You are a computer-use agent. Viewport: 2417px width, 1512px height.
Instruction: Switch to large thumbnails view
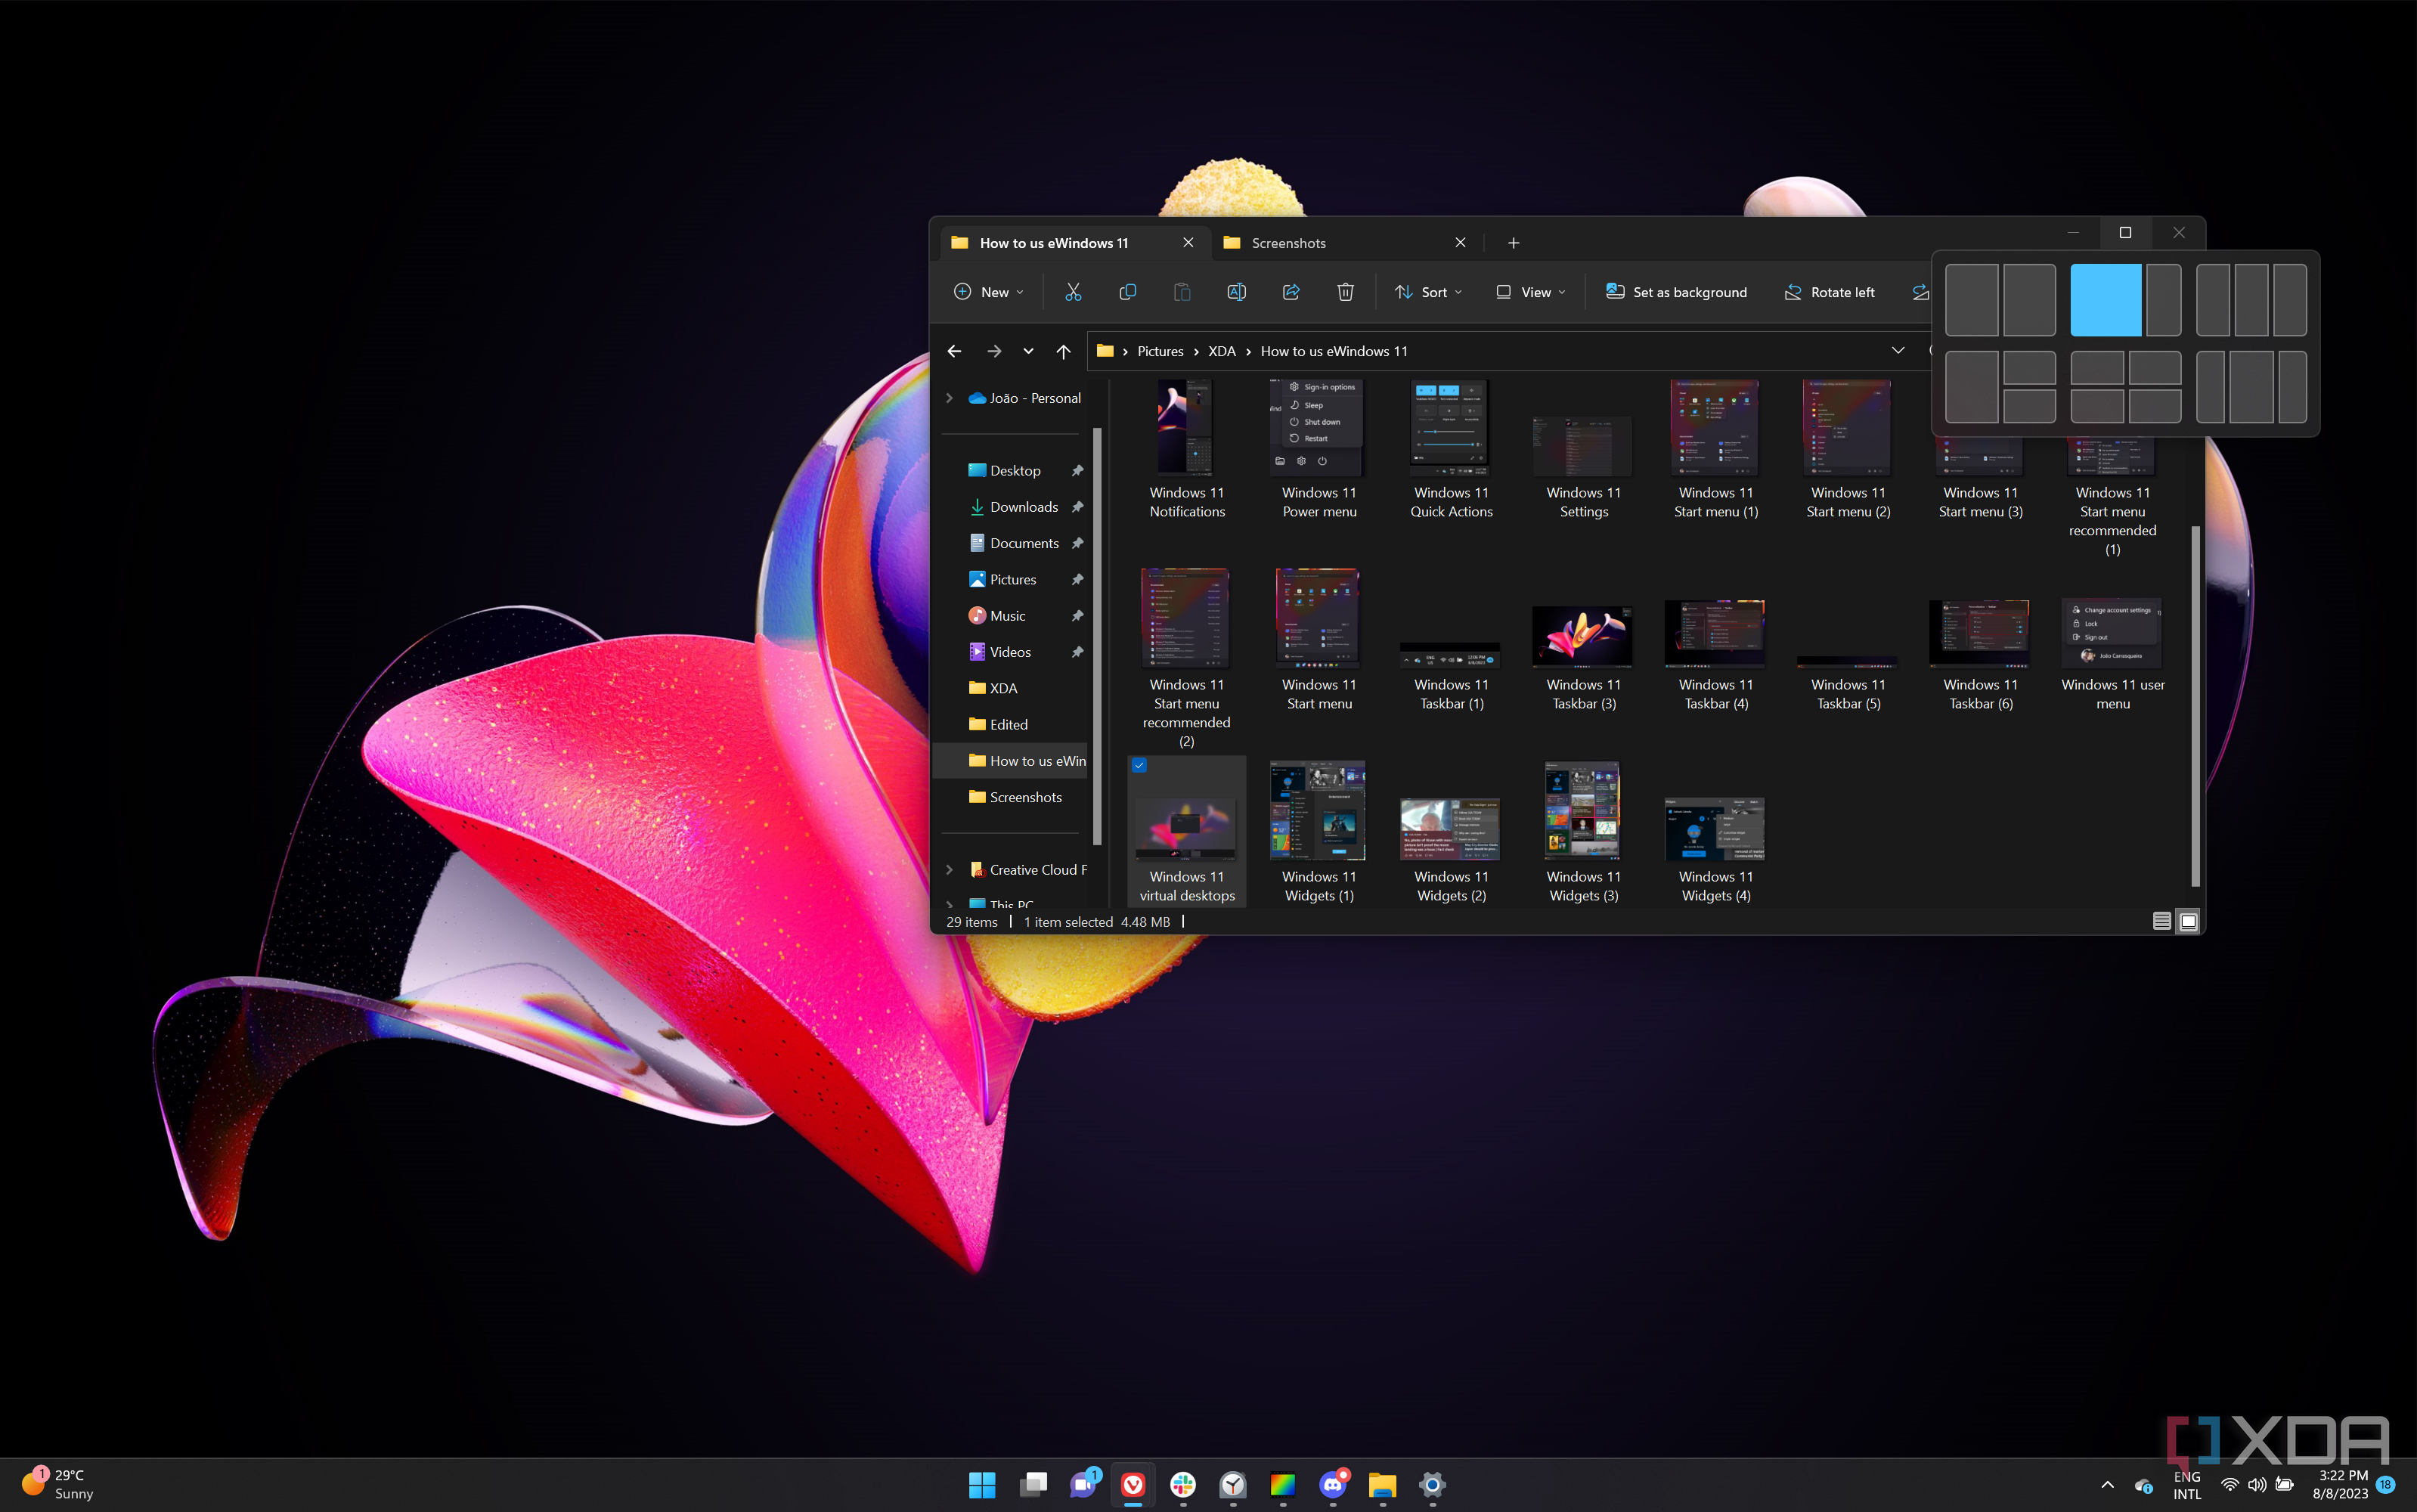(2188, 921)
